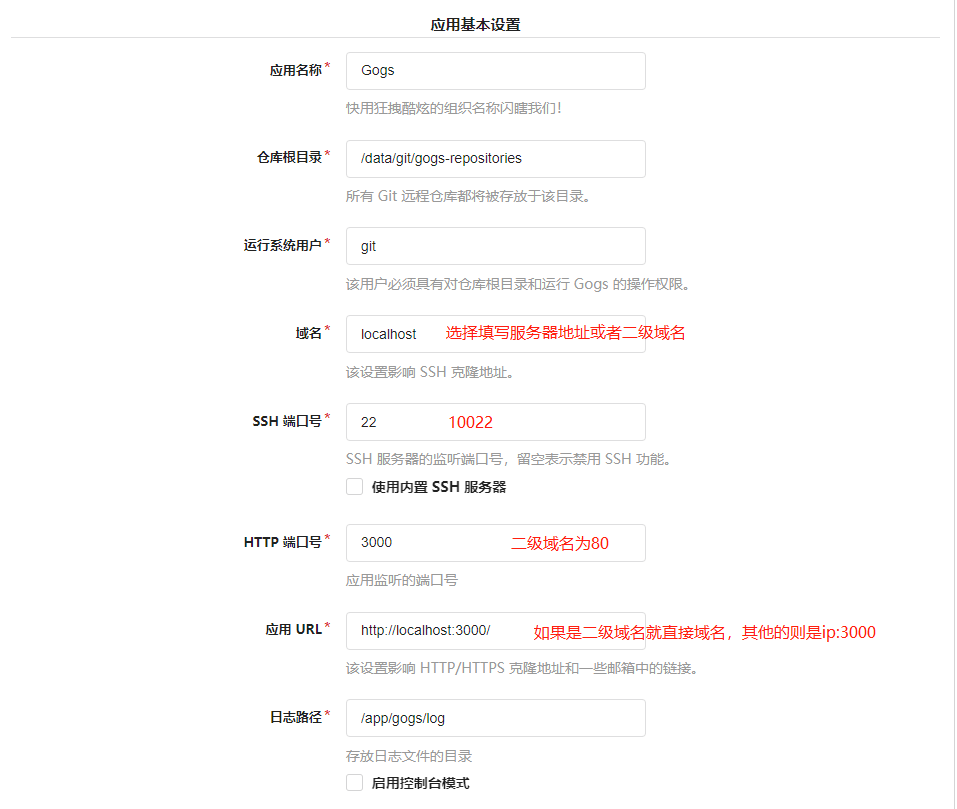
Task: Click the 应用 URL field
Action: [496, 631]
